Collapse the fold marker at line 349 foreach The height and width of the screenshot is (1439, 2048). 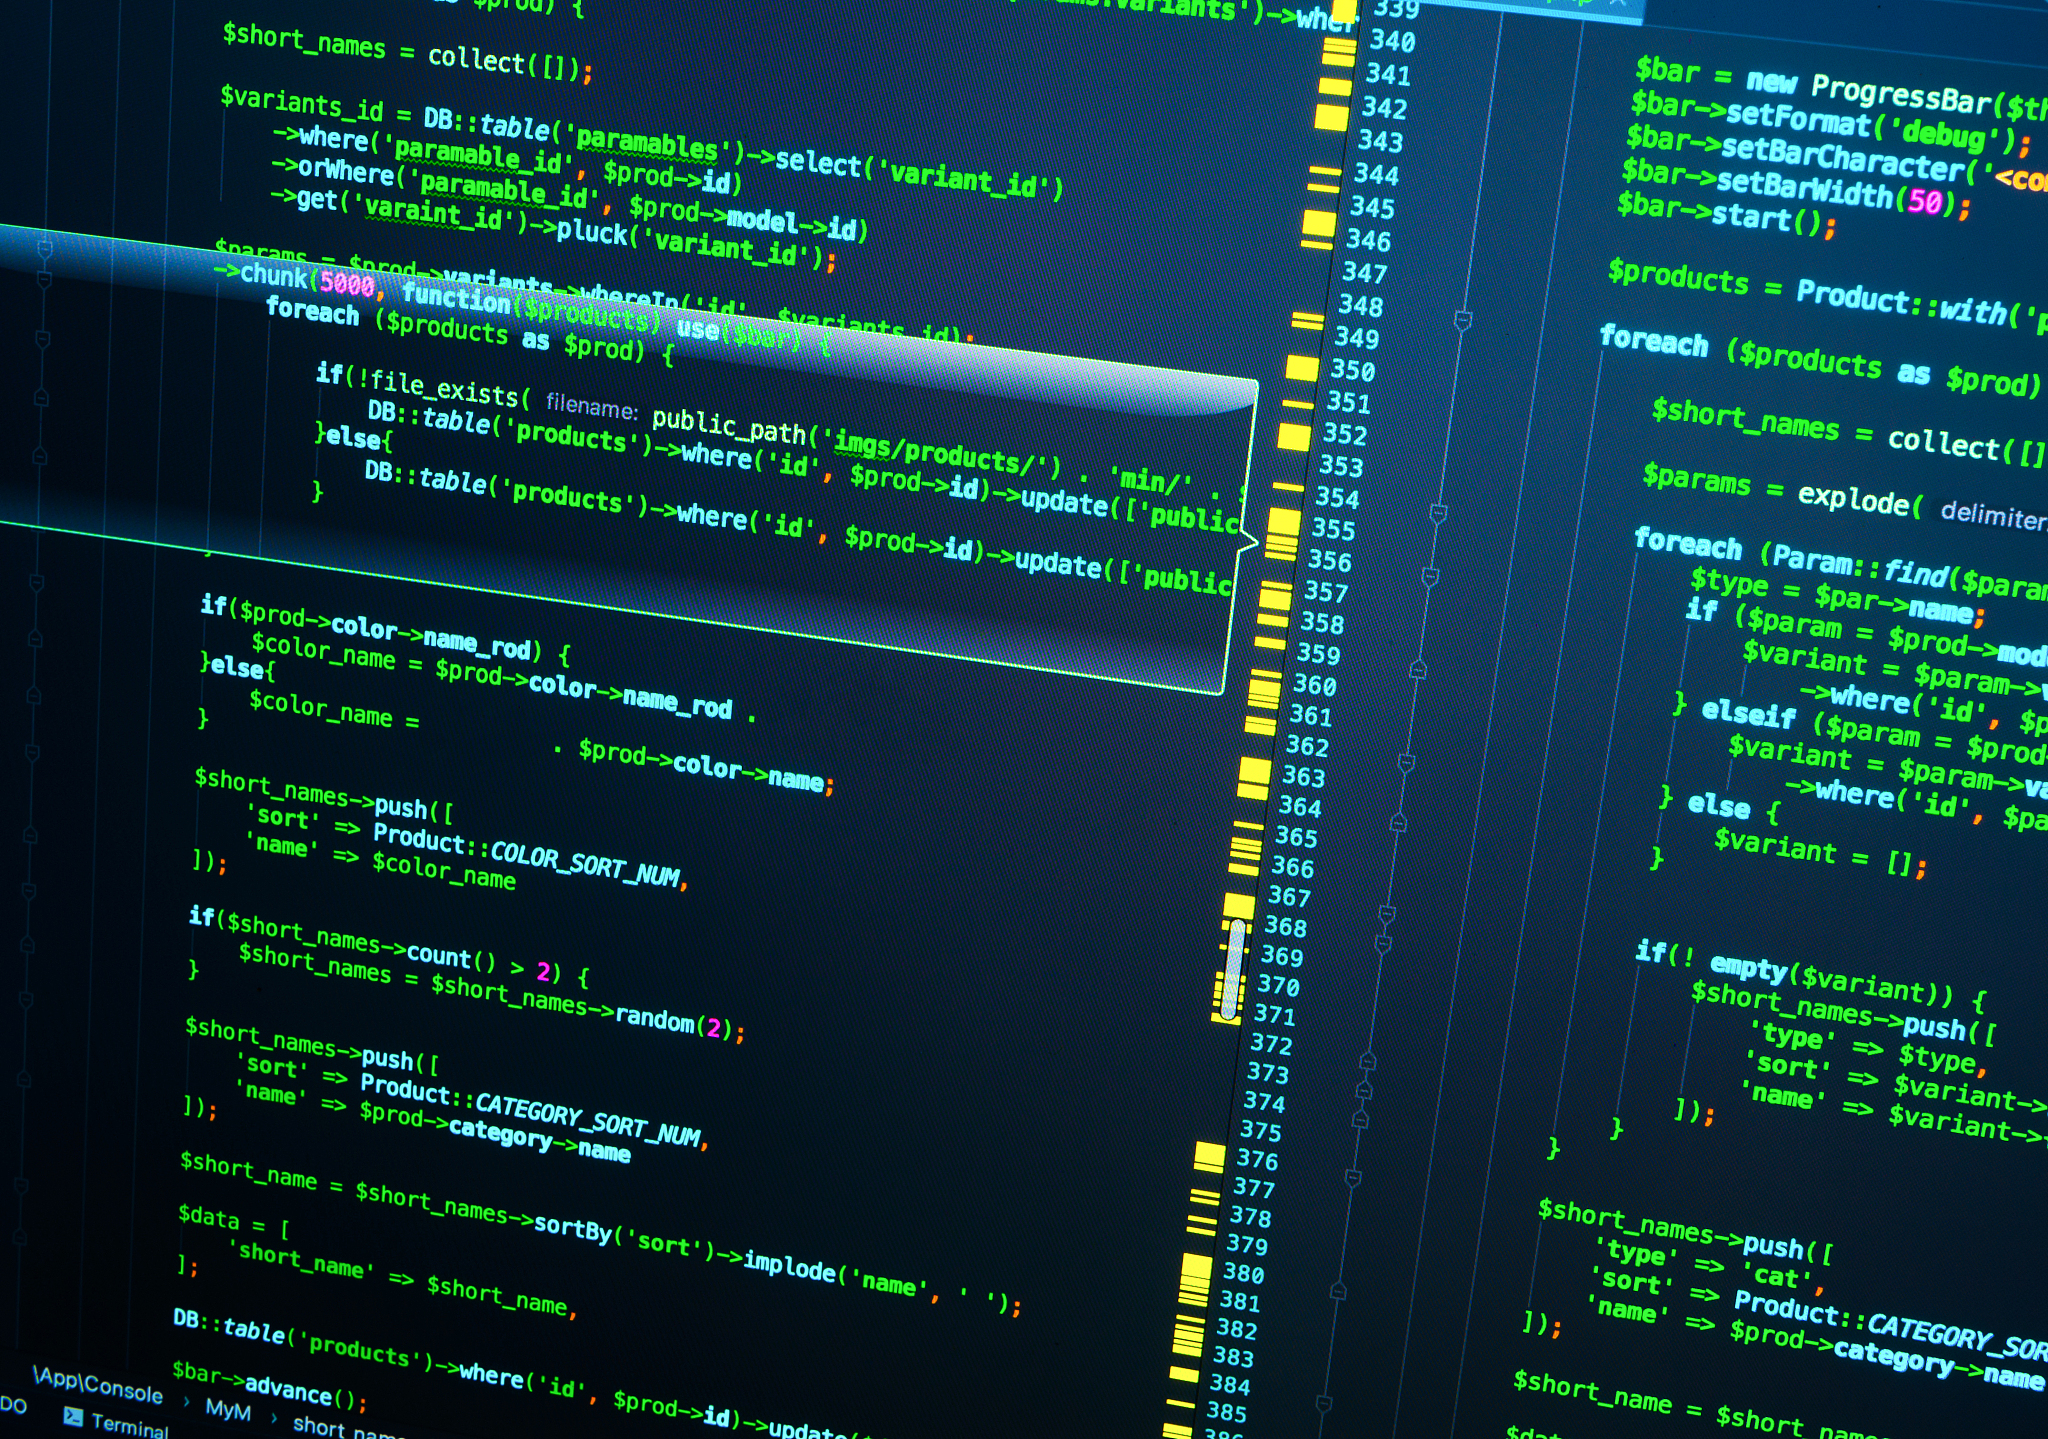coord(1463,321)
